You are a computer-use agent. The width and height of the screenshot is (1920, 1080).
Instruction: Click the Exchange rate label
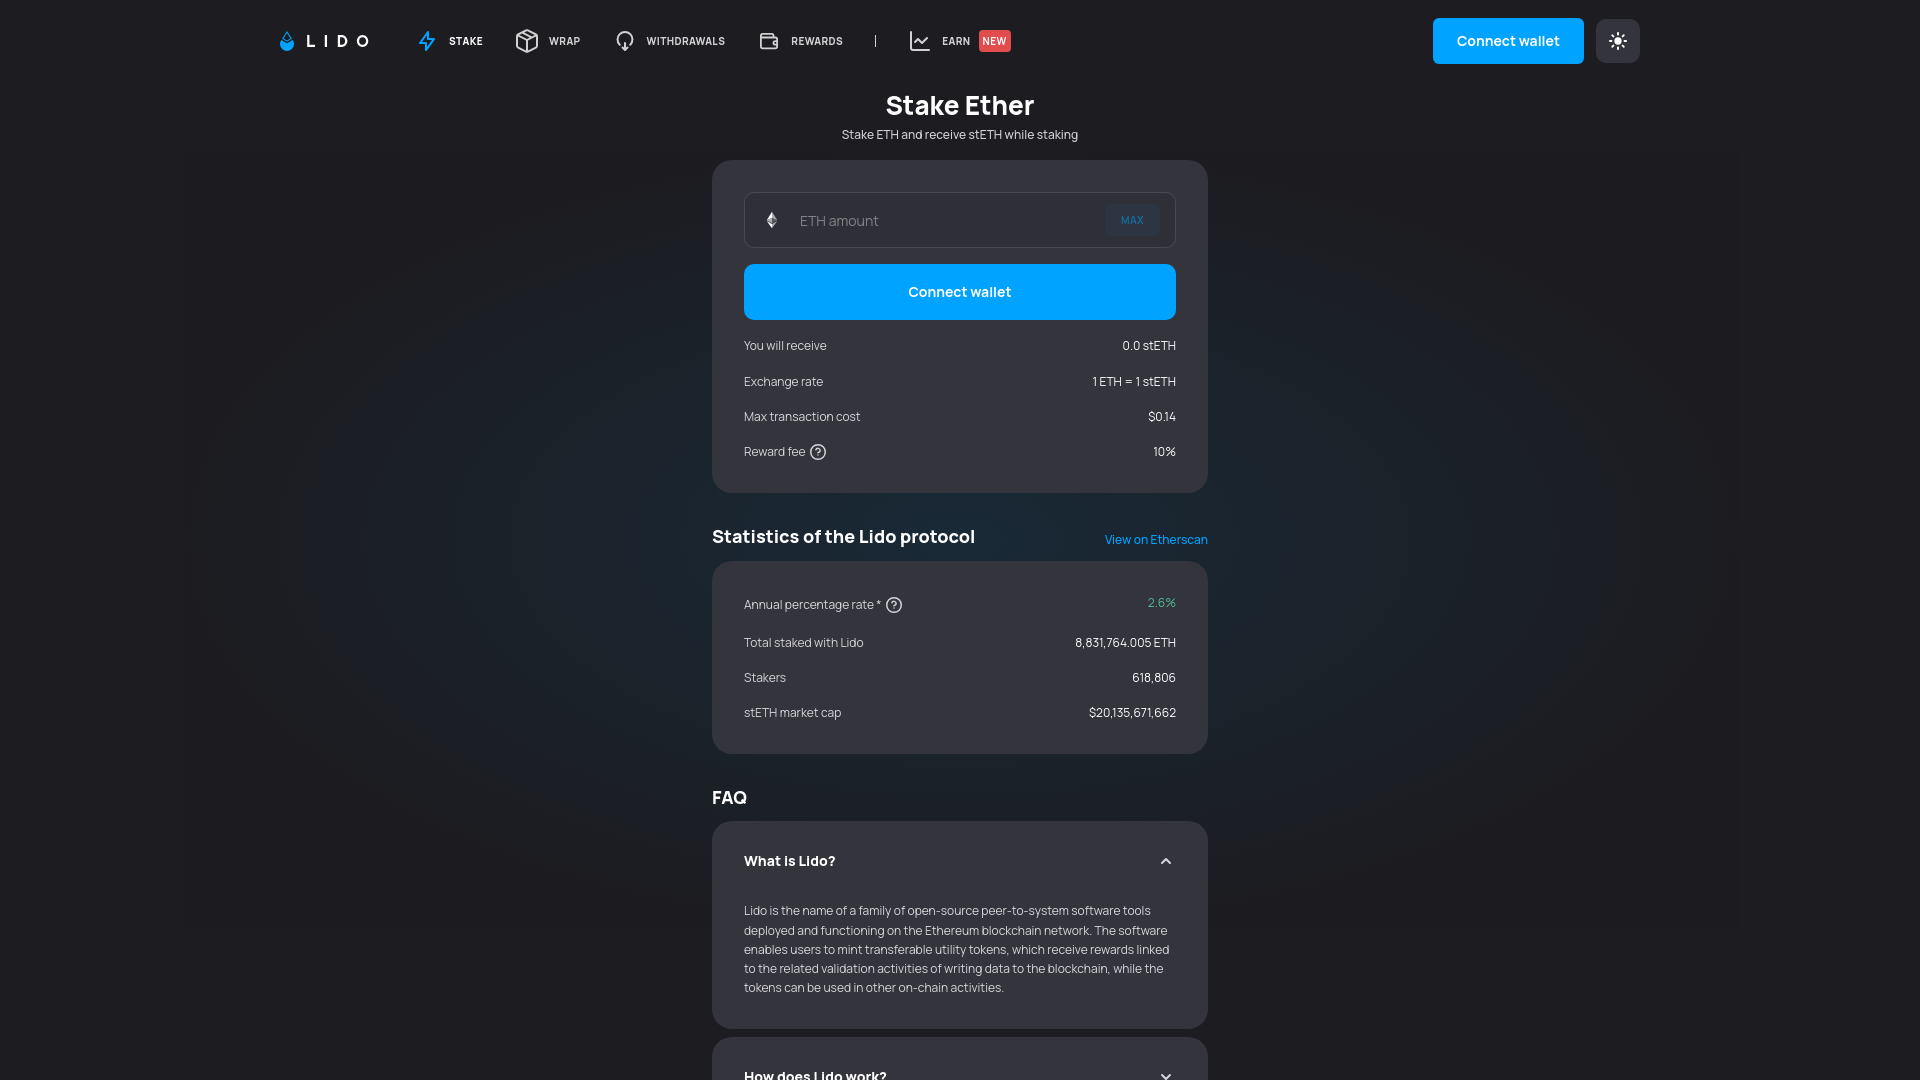[783, 382]
